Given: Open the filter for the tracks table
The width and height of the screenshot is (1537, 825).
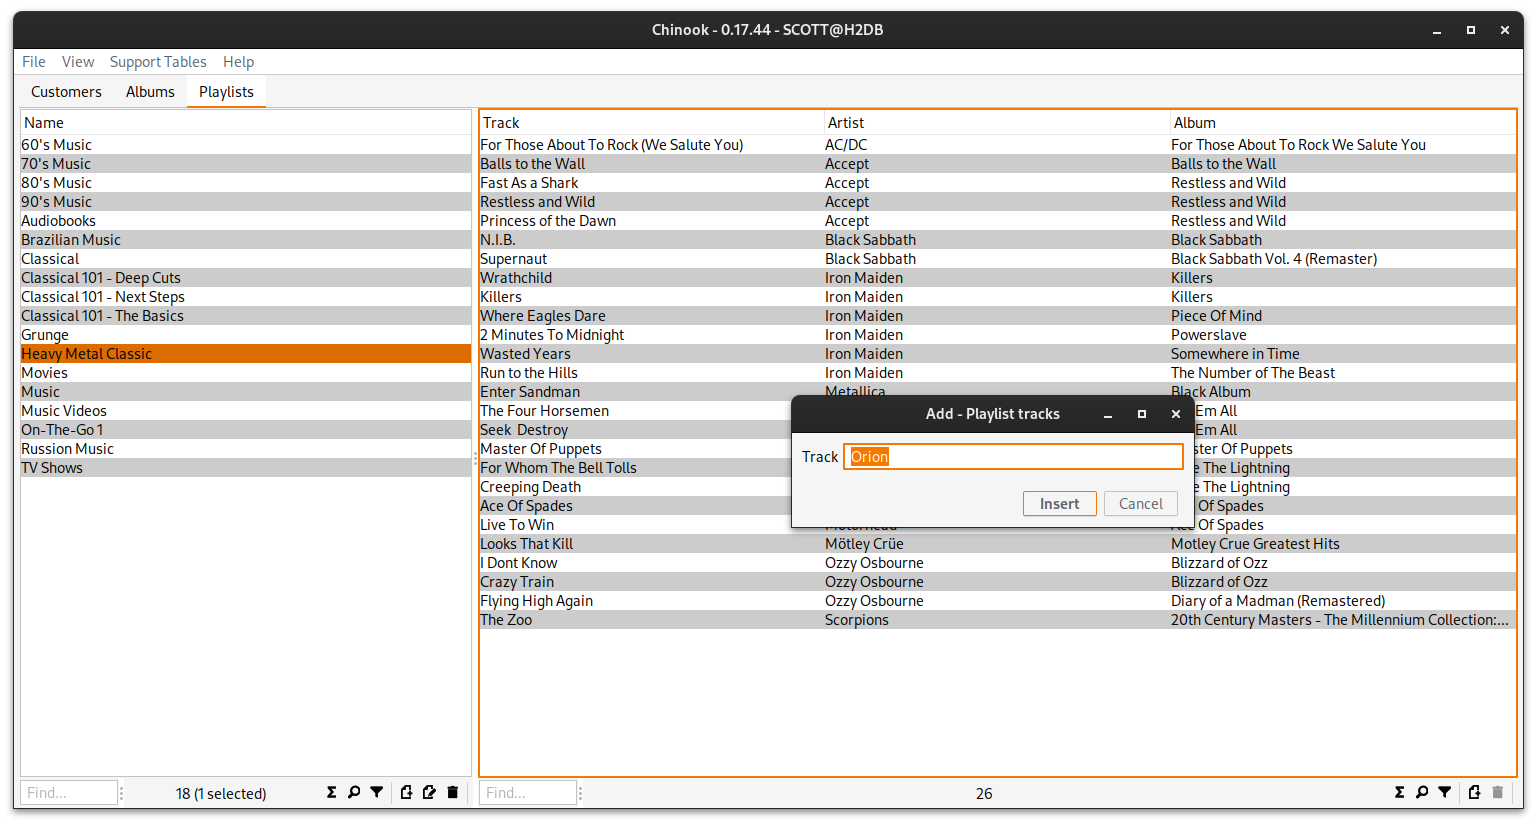Looking at the screenshot, I should (1445, 792).
